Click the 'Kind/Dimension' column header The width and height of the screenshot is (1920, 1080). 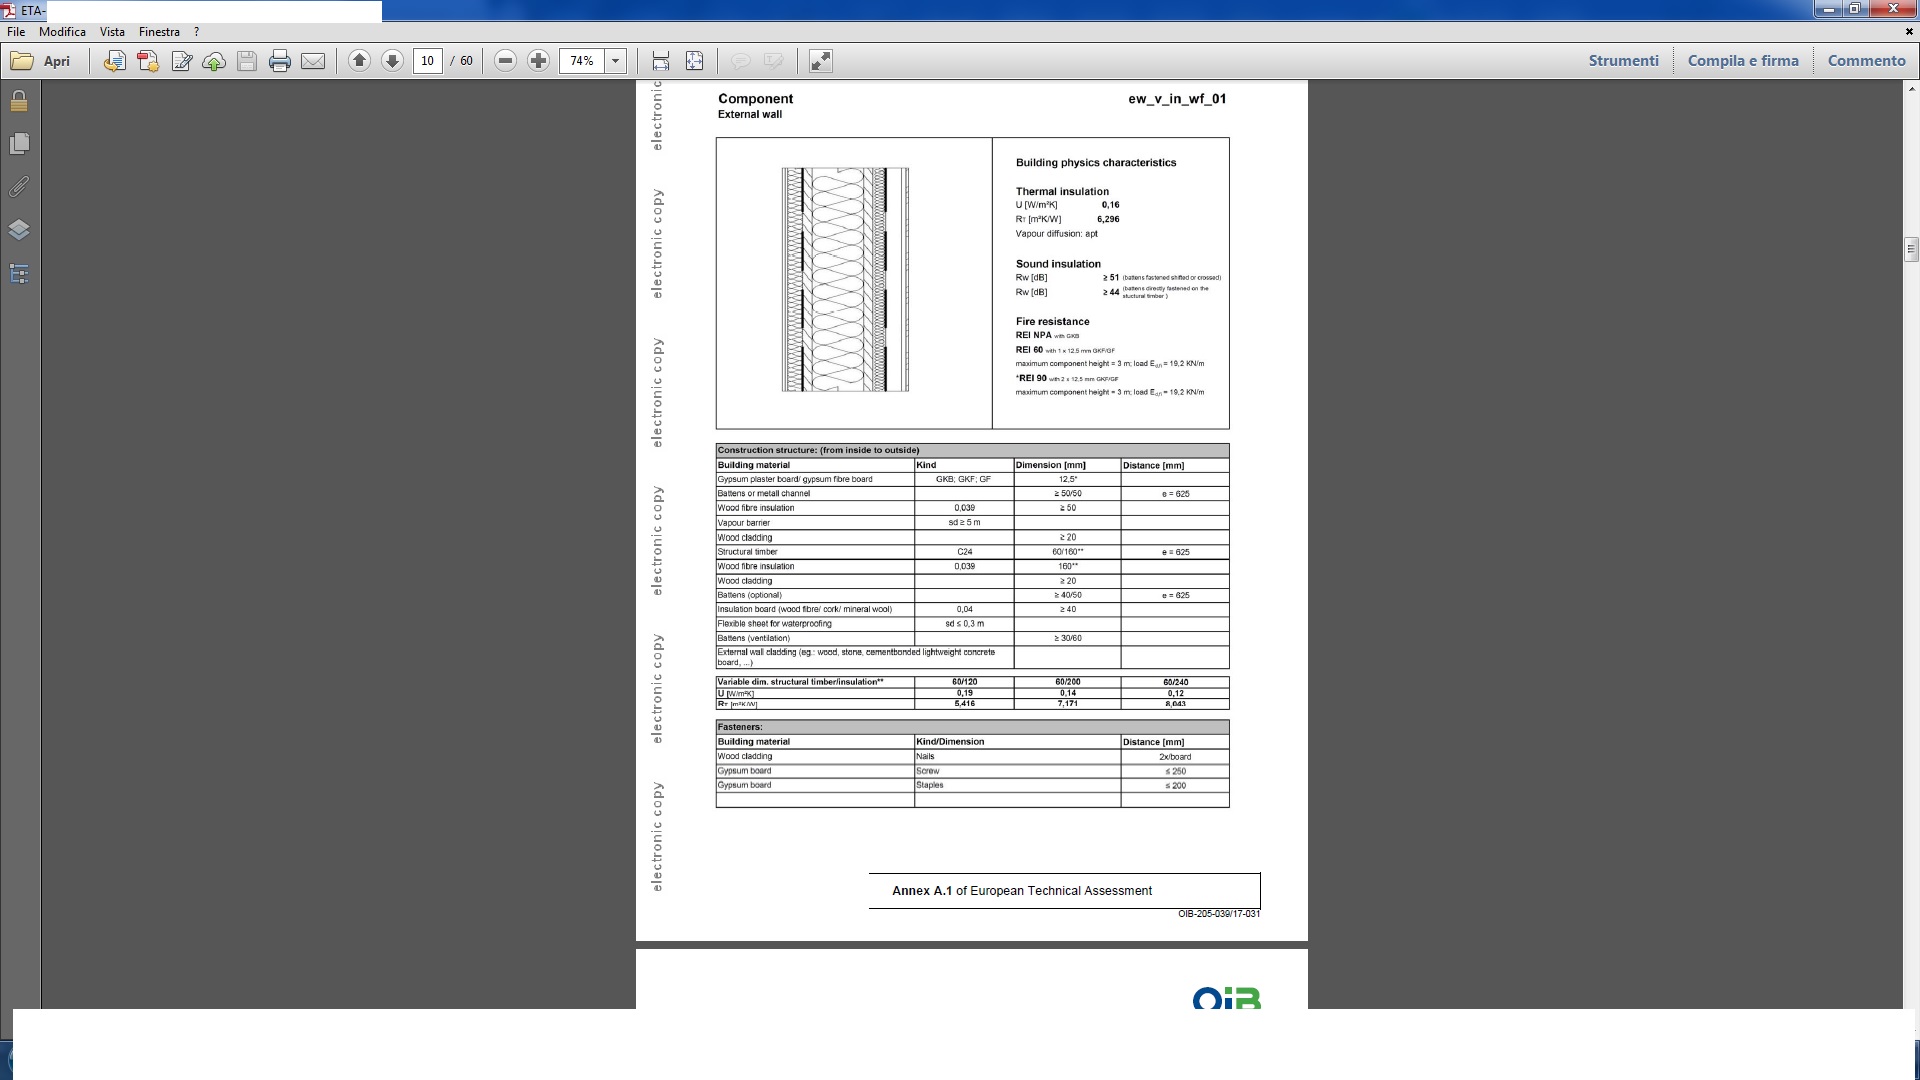tap(1017, 742)
